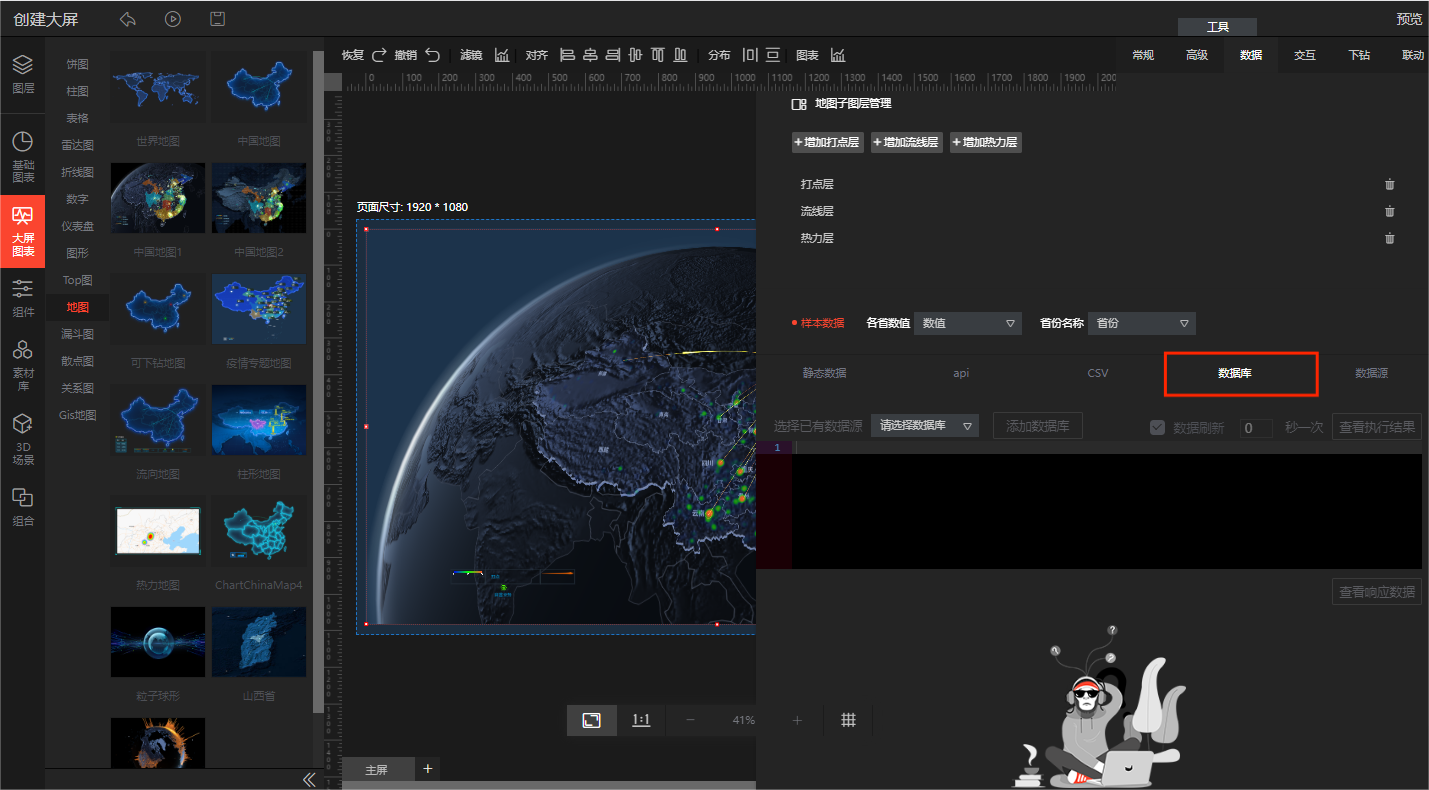Screen dimensions: 1429x790
Task: Collapse the chart list with double chevron
Action: click(309, 779)
